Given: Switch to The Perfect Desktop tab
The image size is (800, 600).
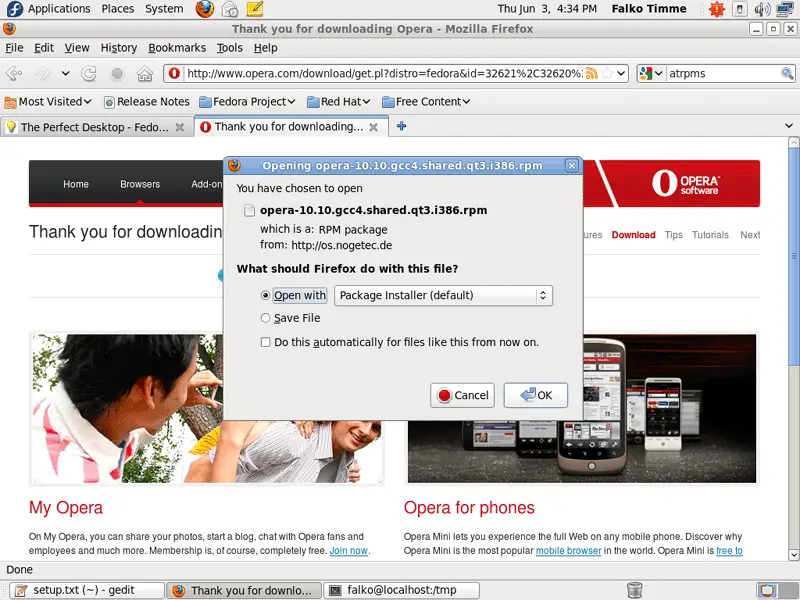Looking at the screenshot, I should point(95,127).
